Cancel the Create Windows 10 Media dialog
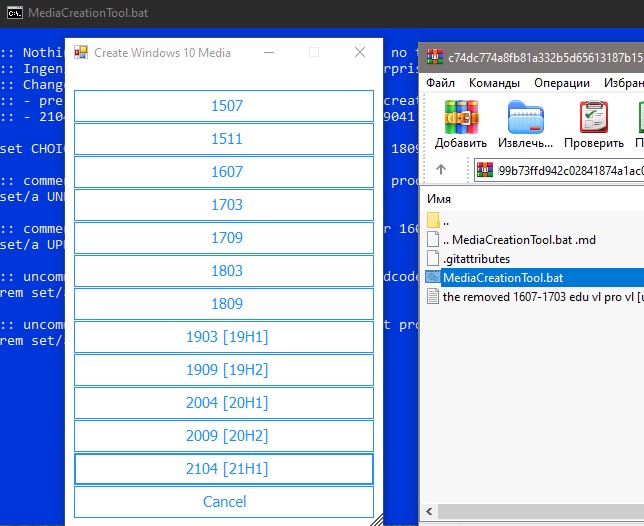 pyautogui.click(x=224, y=502)
